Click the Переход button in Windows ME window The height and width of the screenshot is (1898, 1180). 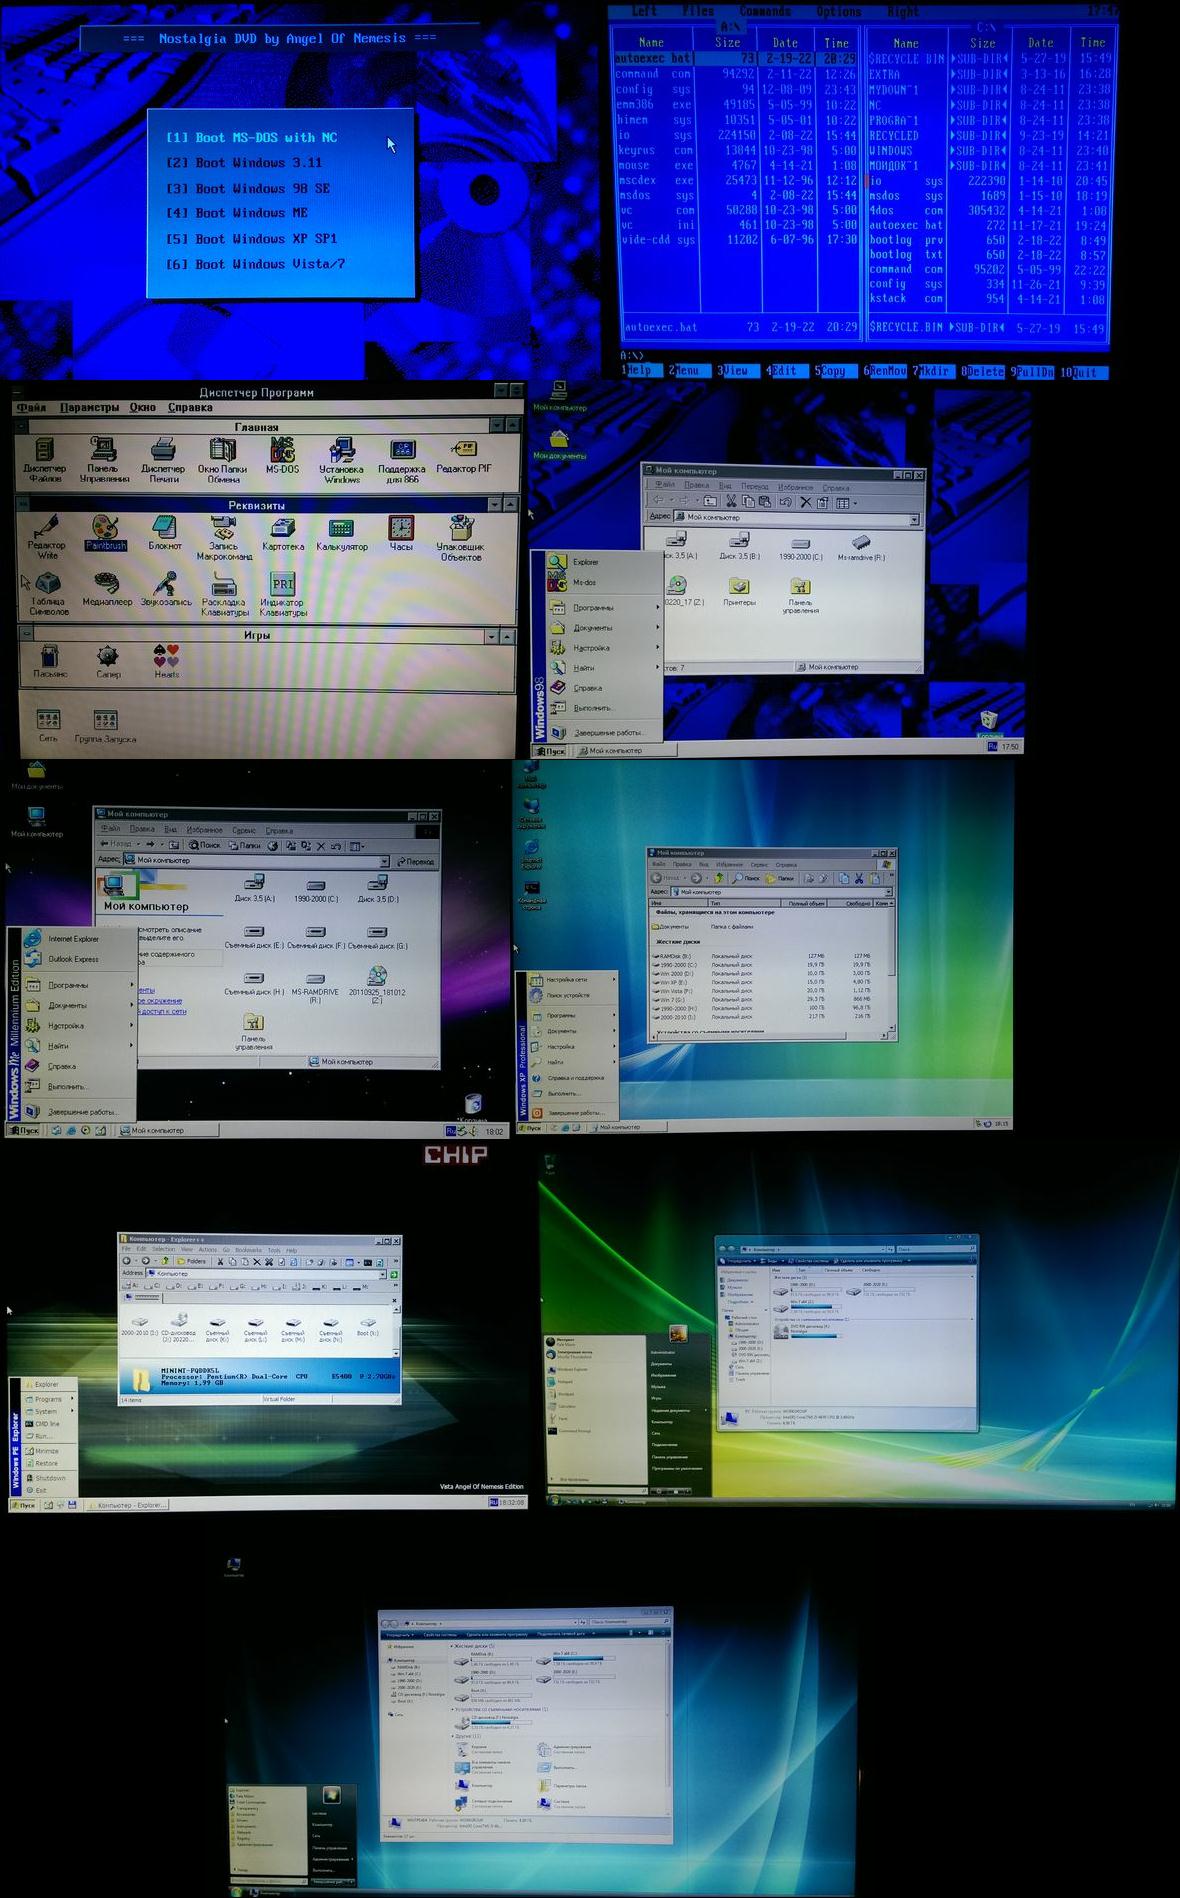416,861
